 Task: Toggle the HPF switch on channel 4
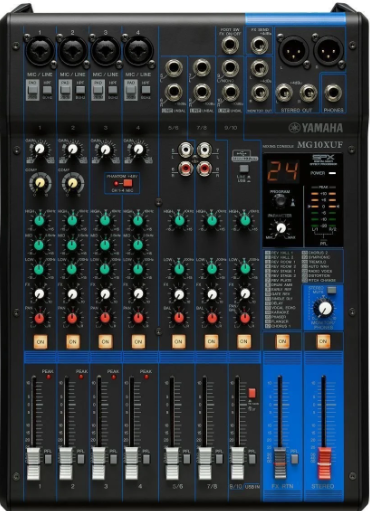coord(146,89)
